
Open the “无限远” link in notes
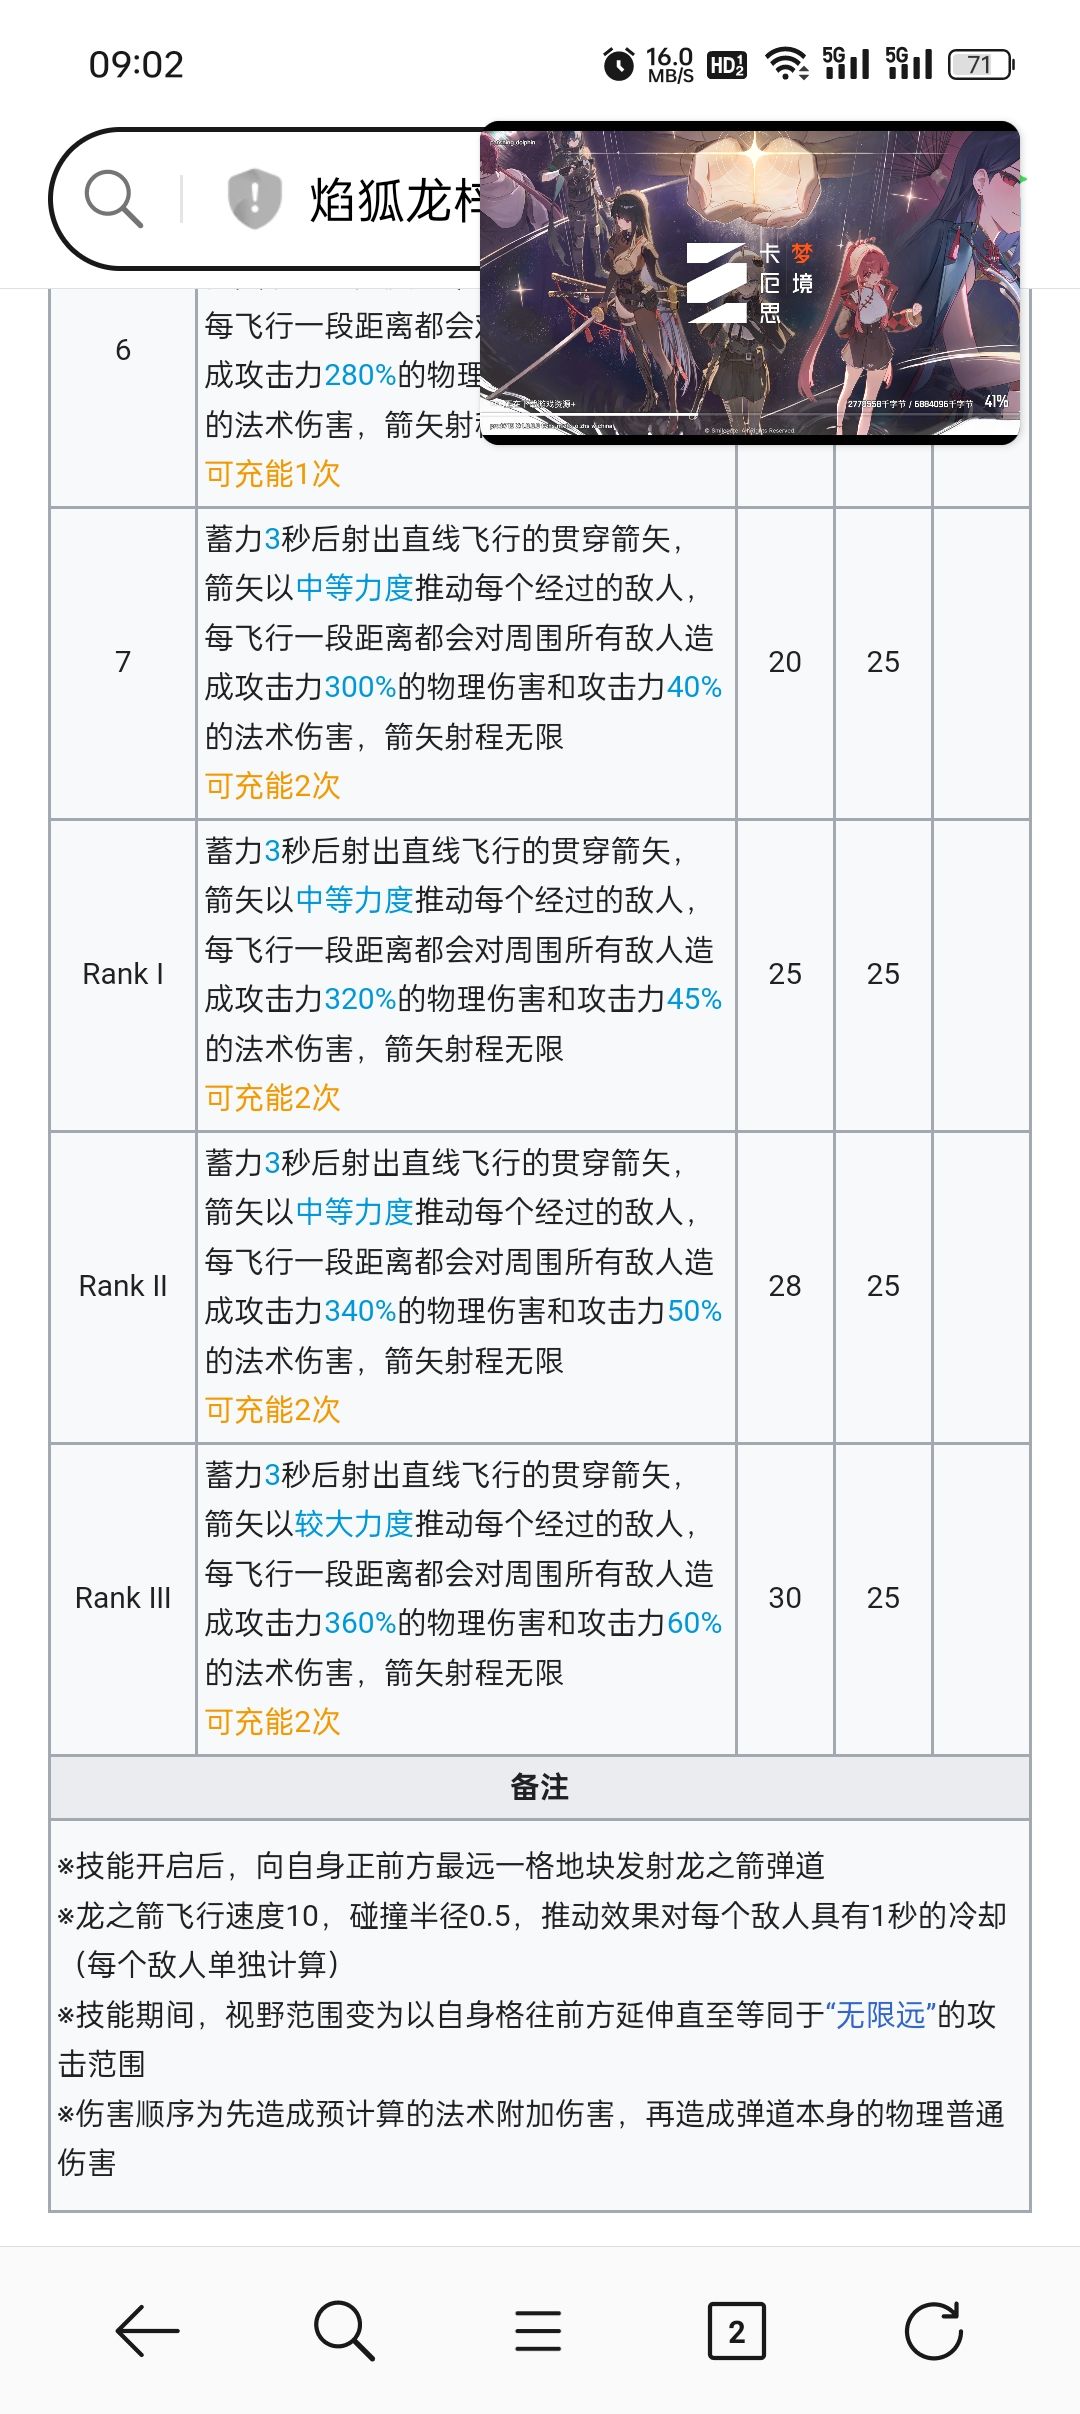click(x=880, y=2014)
